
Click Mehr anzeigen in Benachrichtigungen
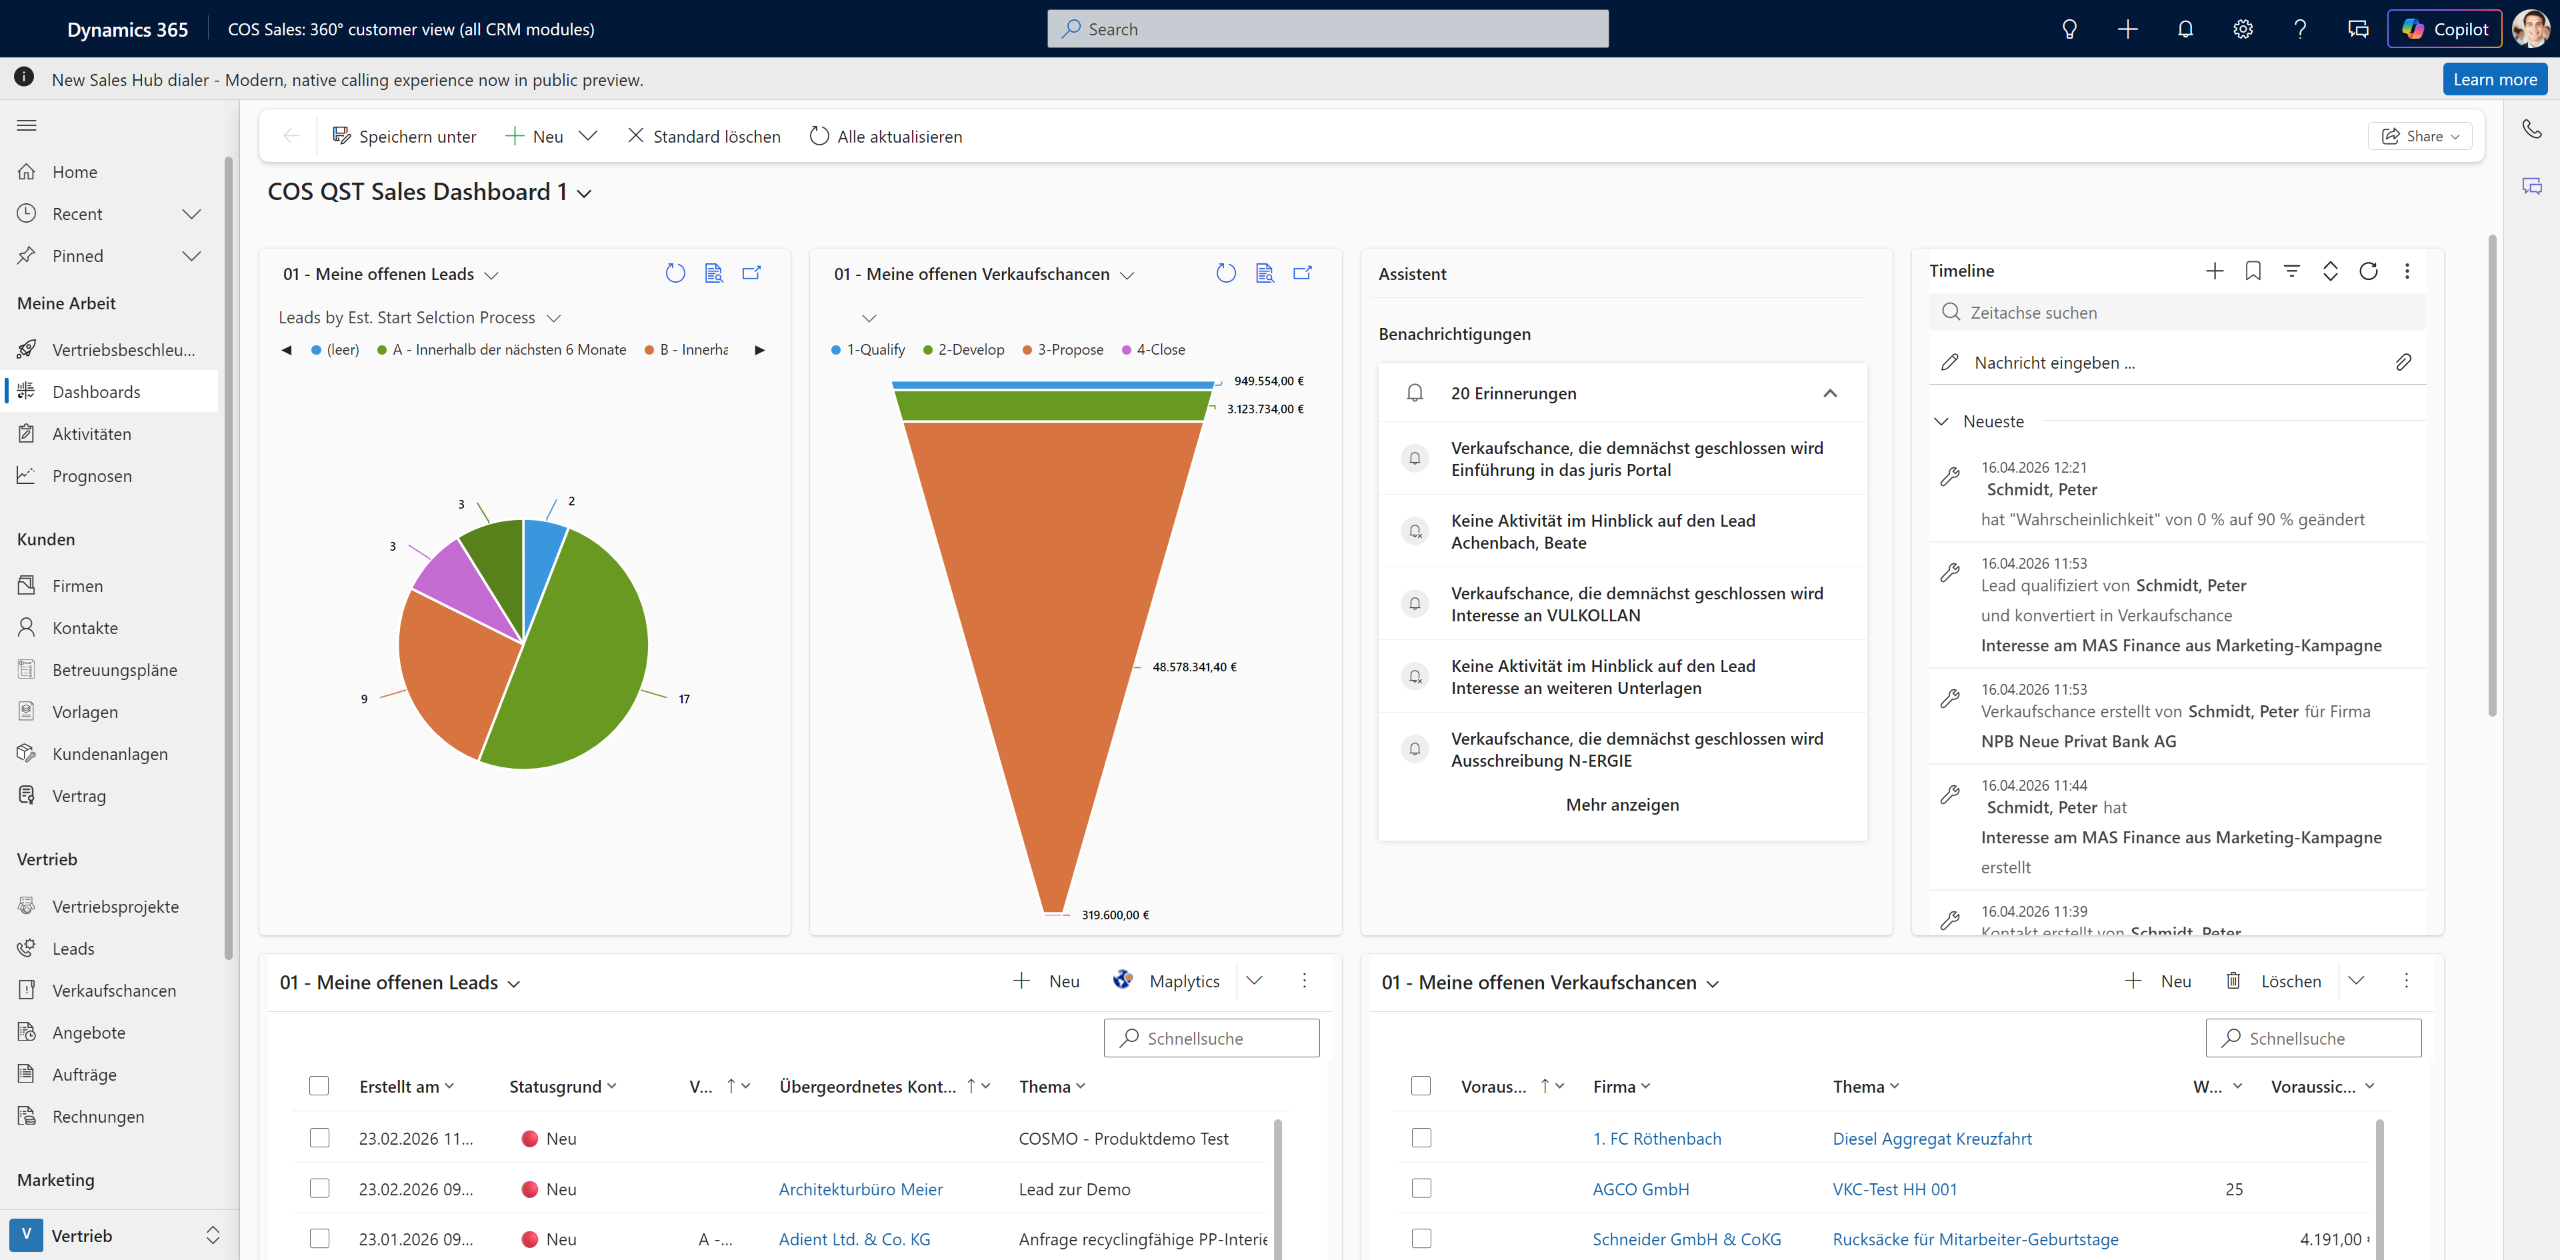[x=1622, y=805]
